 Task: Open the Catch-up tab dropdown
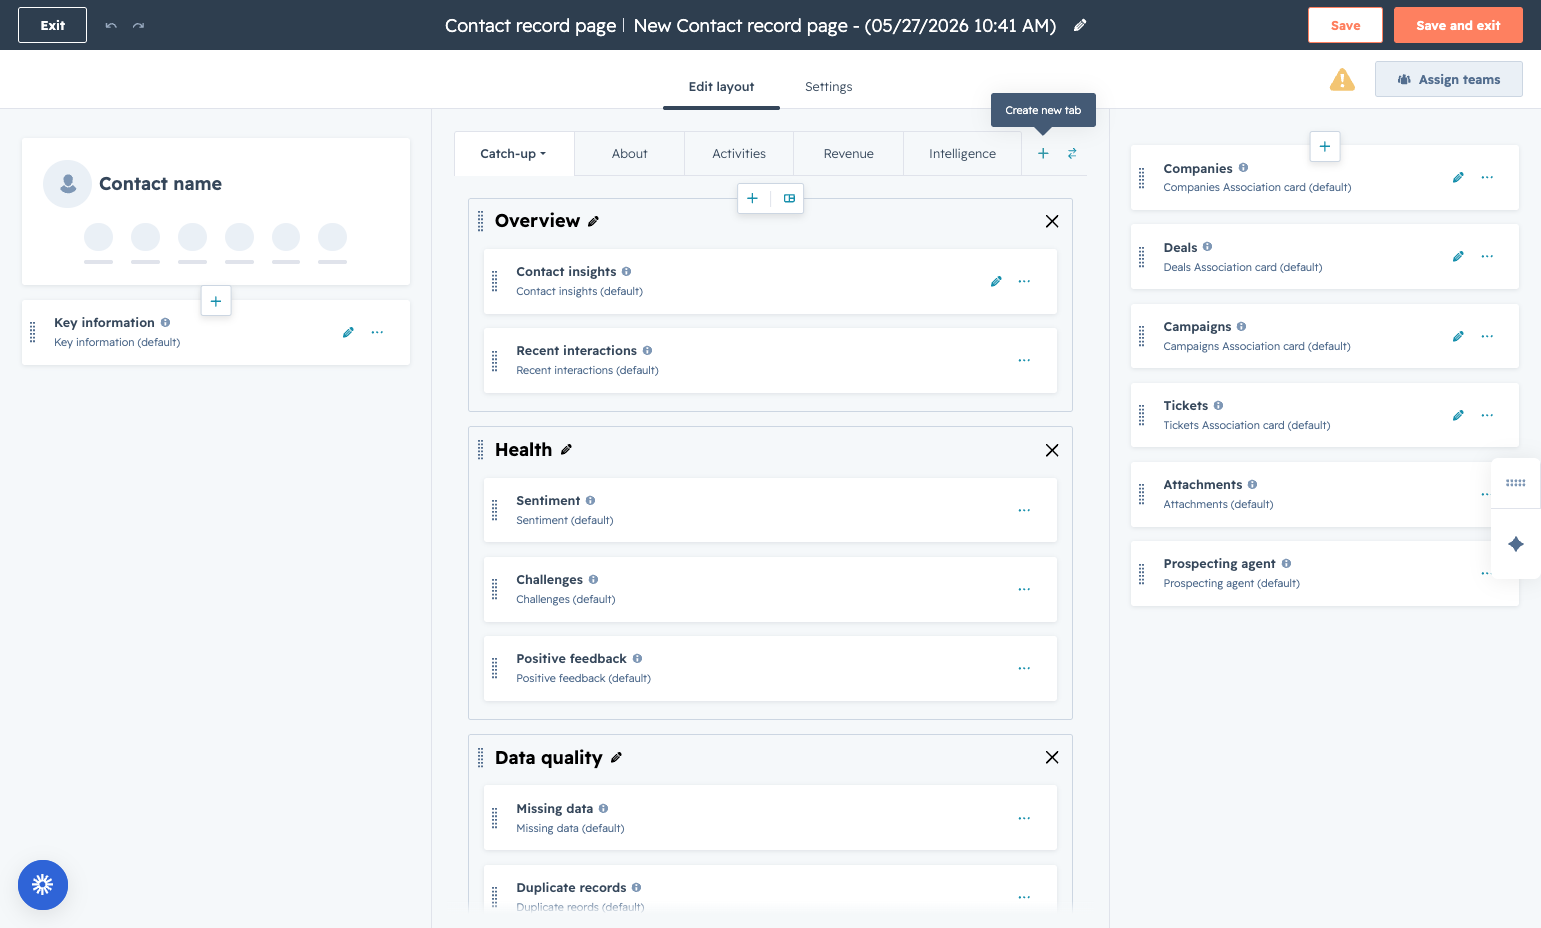(514, 154)
